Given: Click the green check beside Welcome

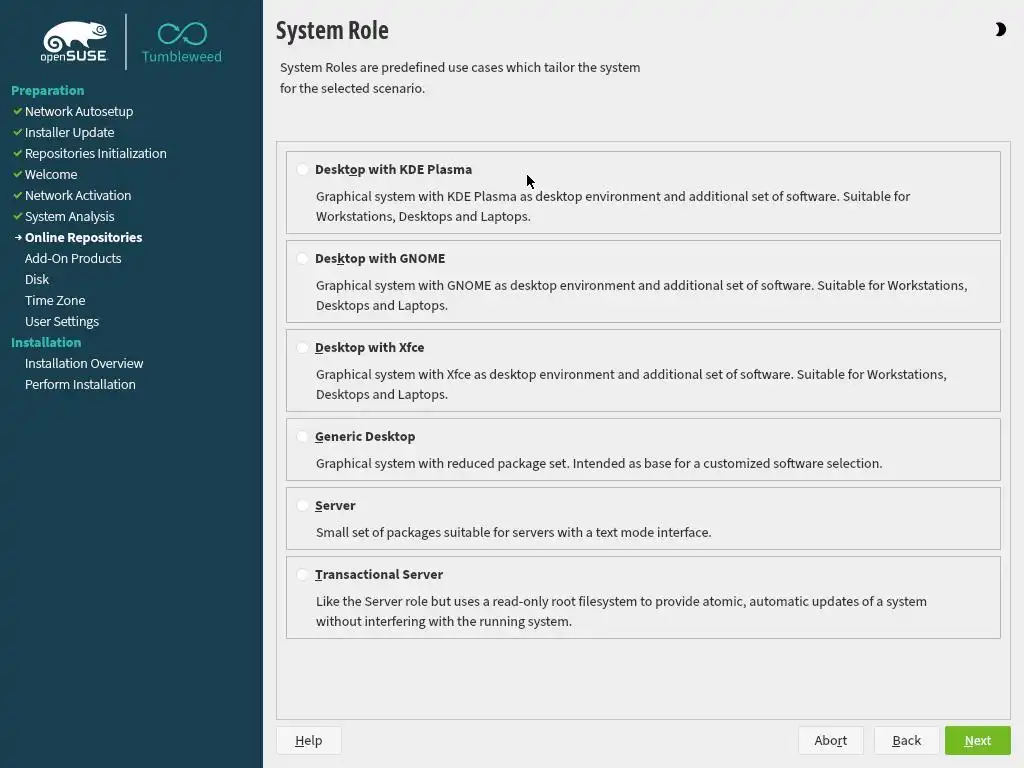Looking at the screenshot, I should pos(17,174).
